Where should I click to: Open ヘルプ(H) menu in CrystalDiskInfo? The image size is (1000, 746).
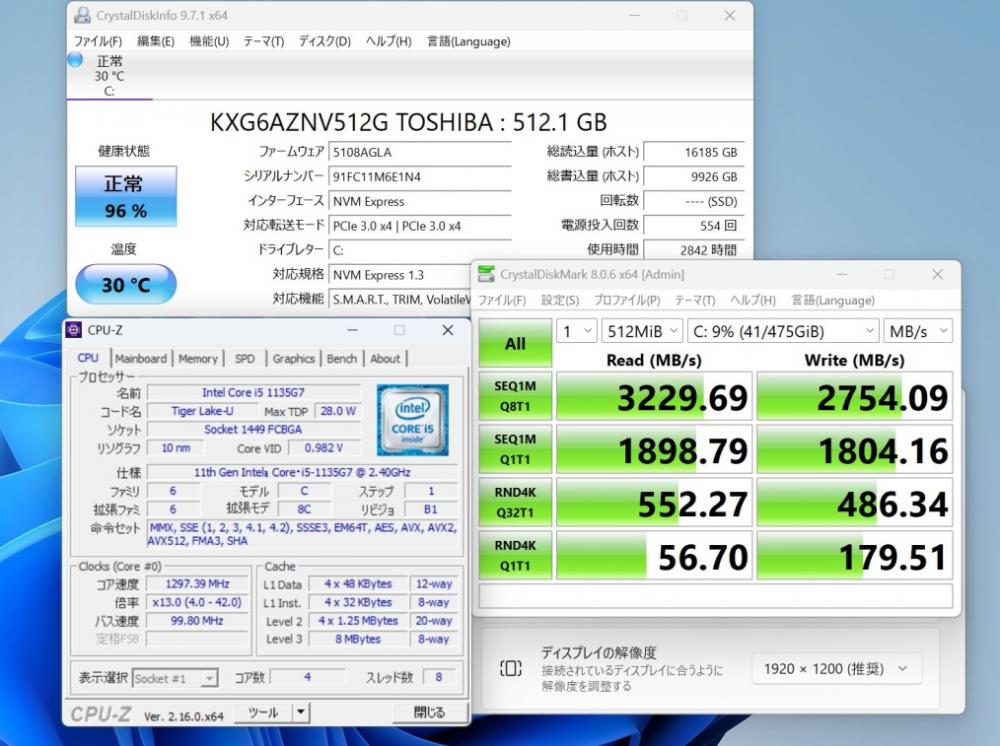388,41
